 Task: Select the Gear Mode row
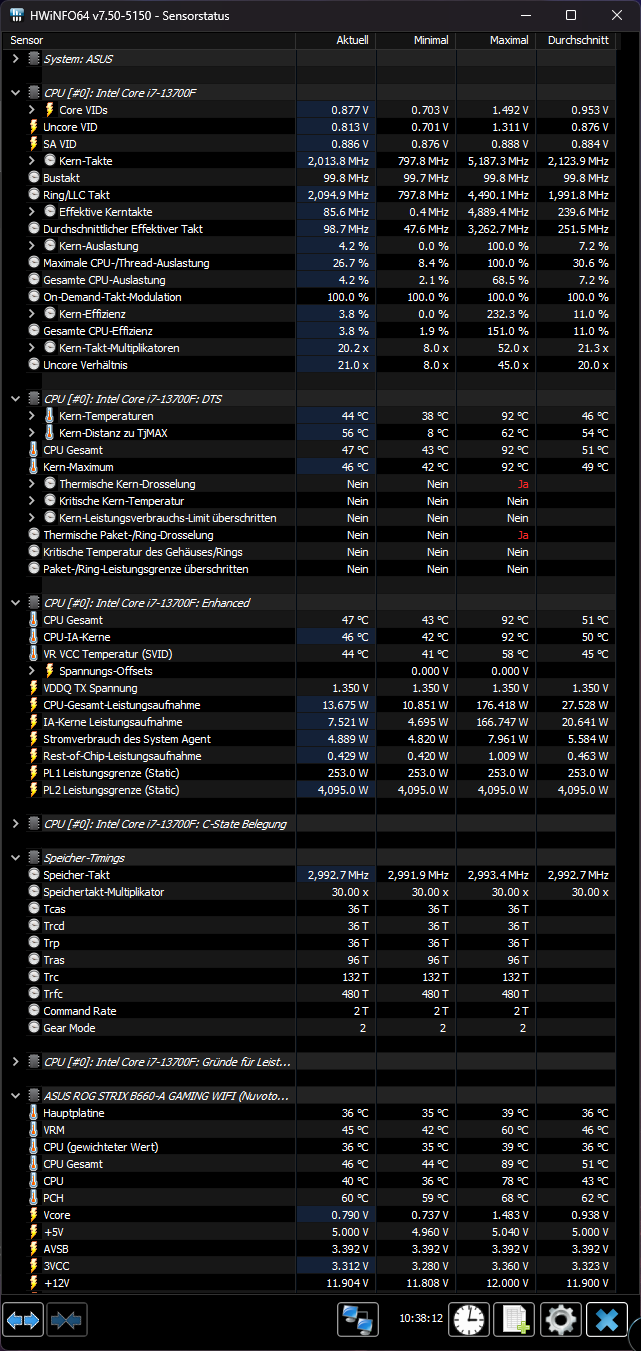309,1028
